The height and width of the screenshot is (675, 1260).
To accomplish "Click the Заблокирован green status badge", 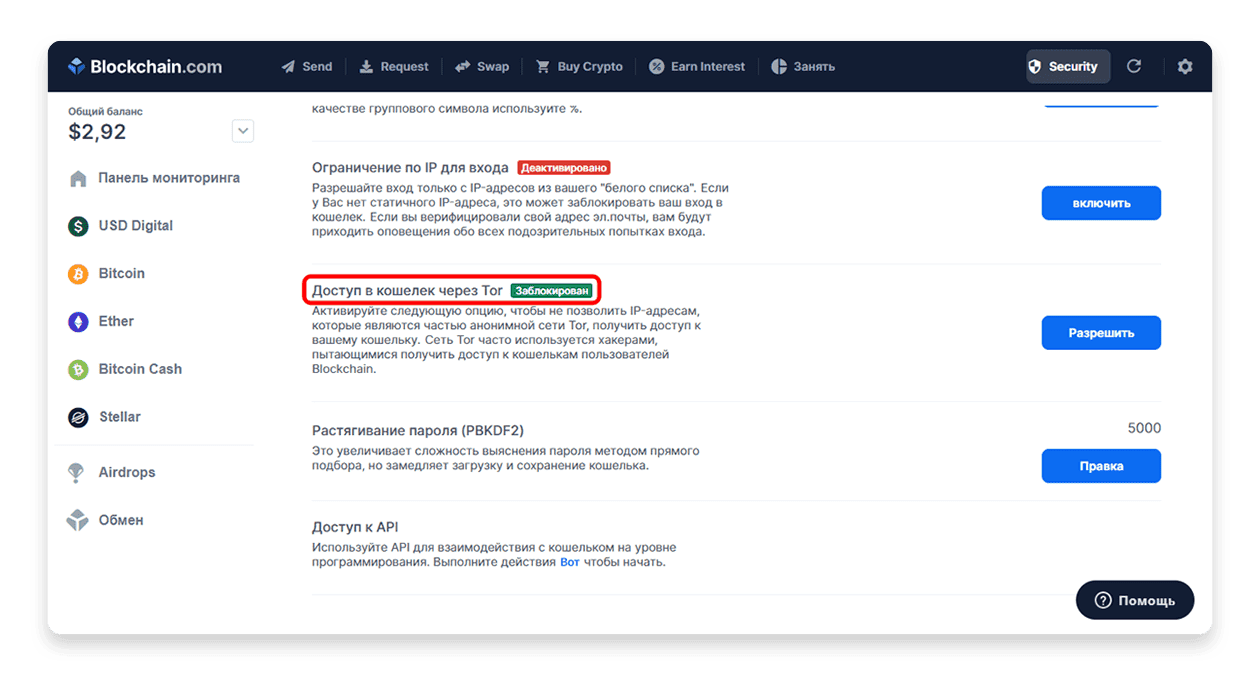I will pyautogui.click(x=551, y=291).
